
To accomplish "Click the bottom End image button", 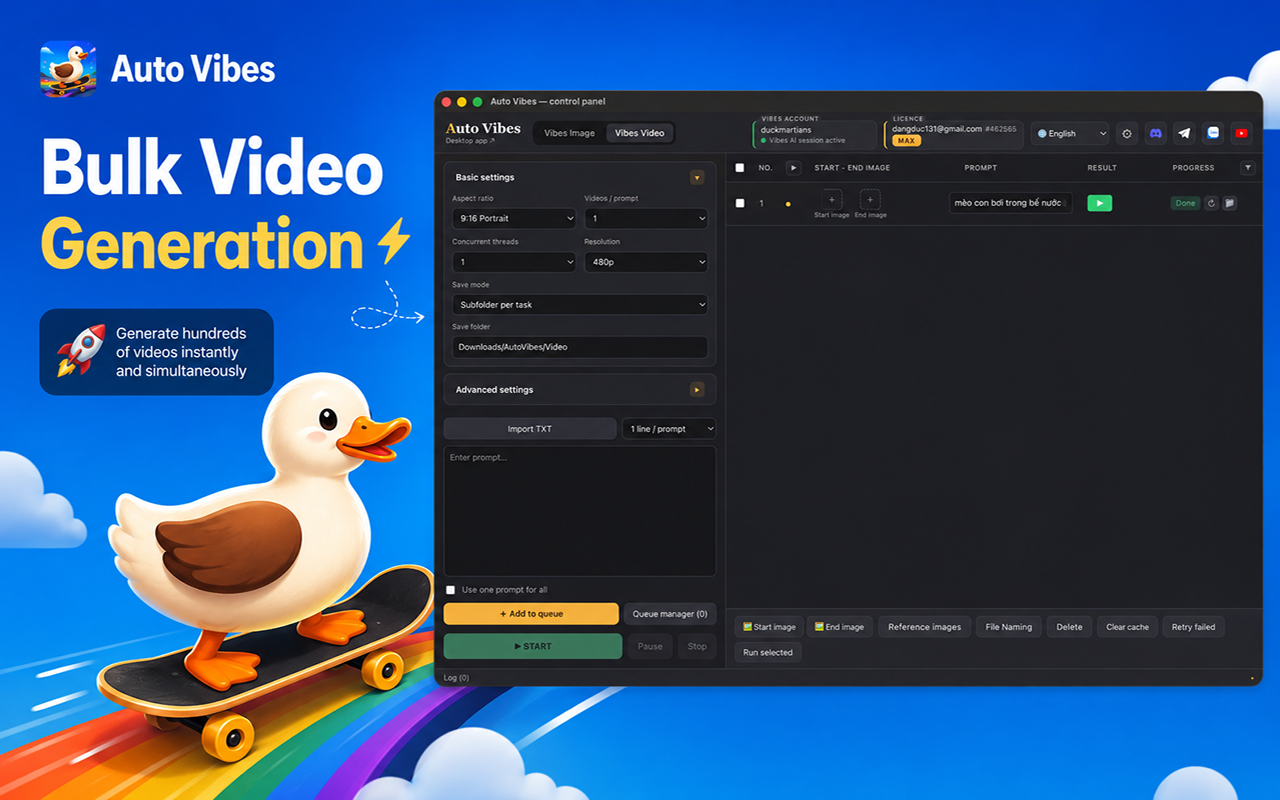I will coord(839,627).
